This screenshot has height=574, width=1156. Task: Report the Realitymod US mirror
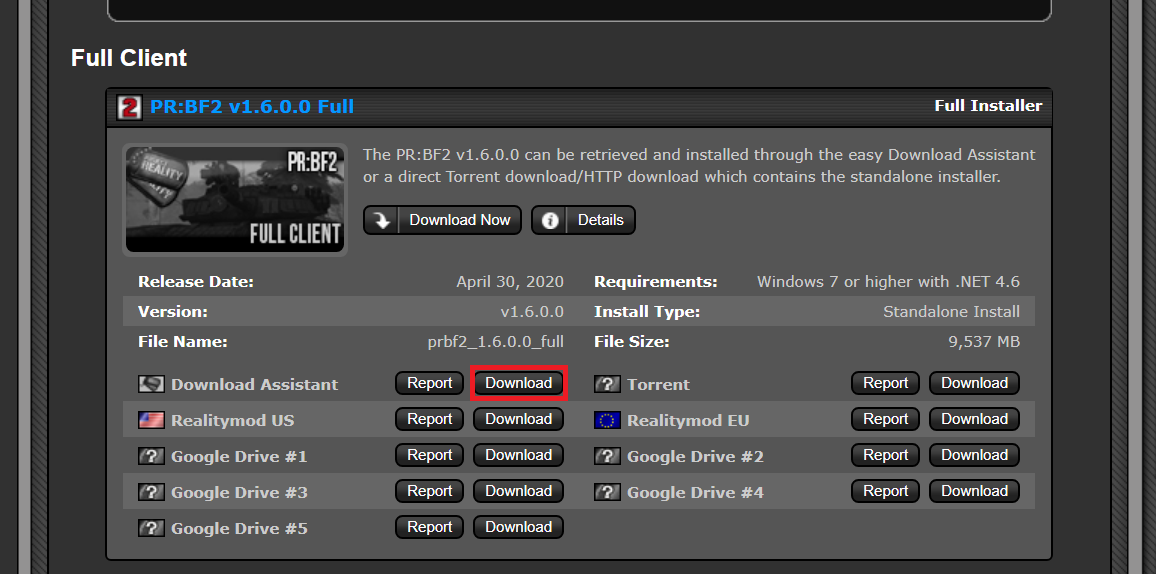(430, 419)
